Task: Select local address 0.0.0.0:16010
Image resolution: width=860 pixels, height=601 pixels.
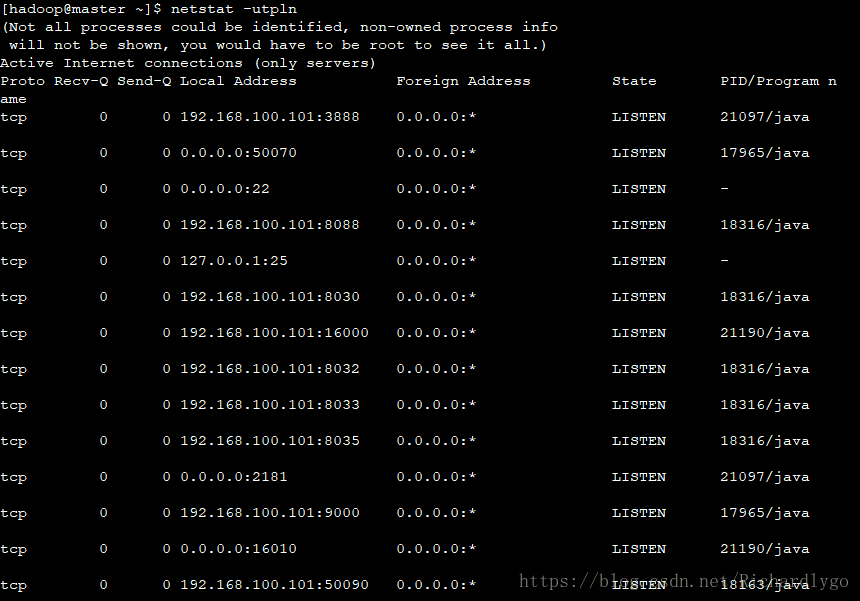Action: pyautogui.click(x=239, y=549)
